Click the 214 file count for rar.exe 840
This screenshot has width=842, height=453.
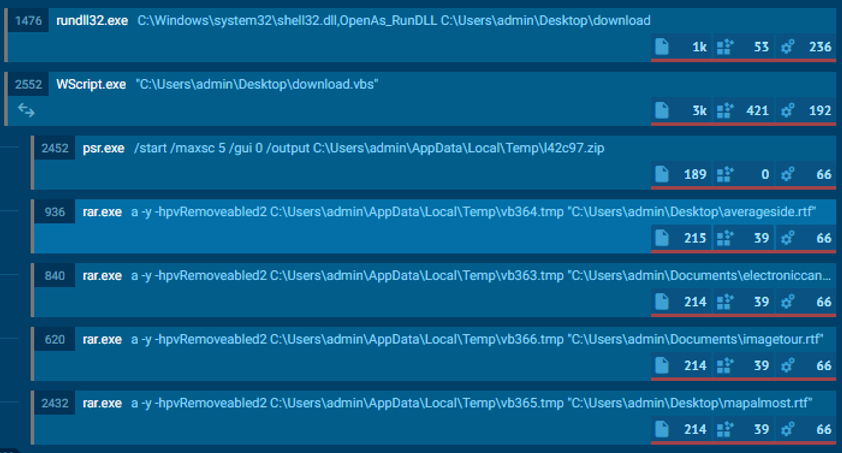695,302
